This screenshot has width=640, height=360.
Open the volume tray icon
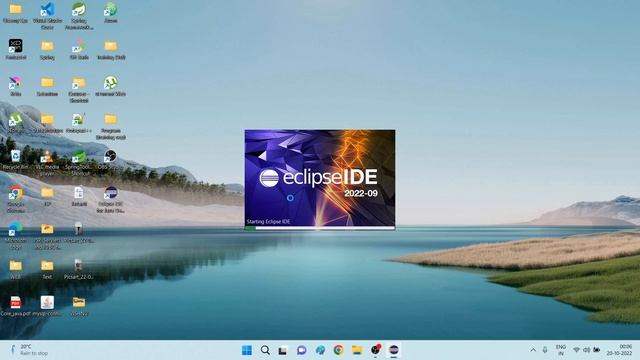pyautogui.click(x=587, y=350)
